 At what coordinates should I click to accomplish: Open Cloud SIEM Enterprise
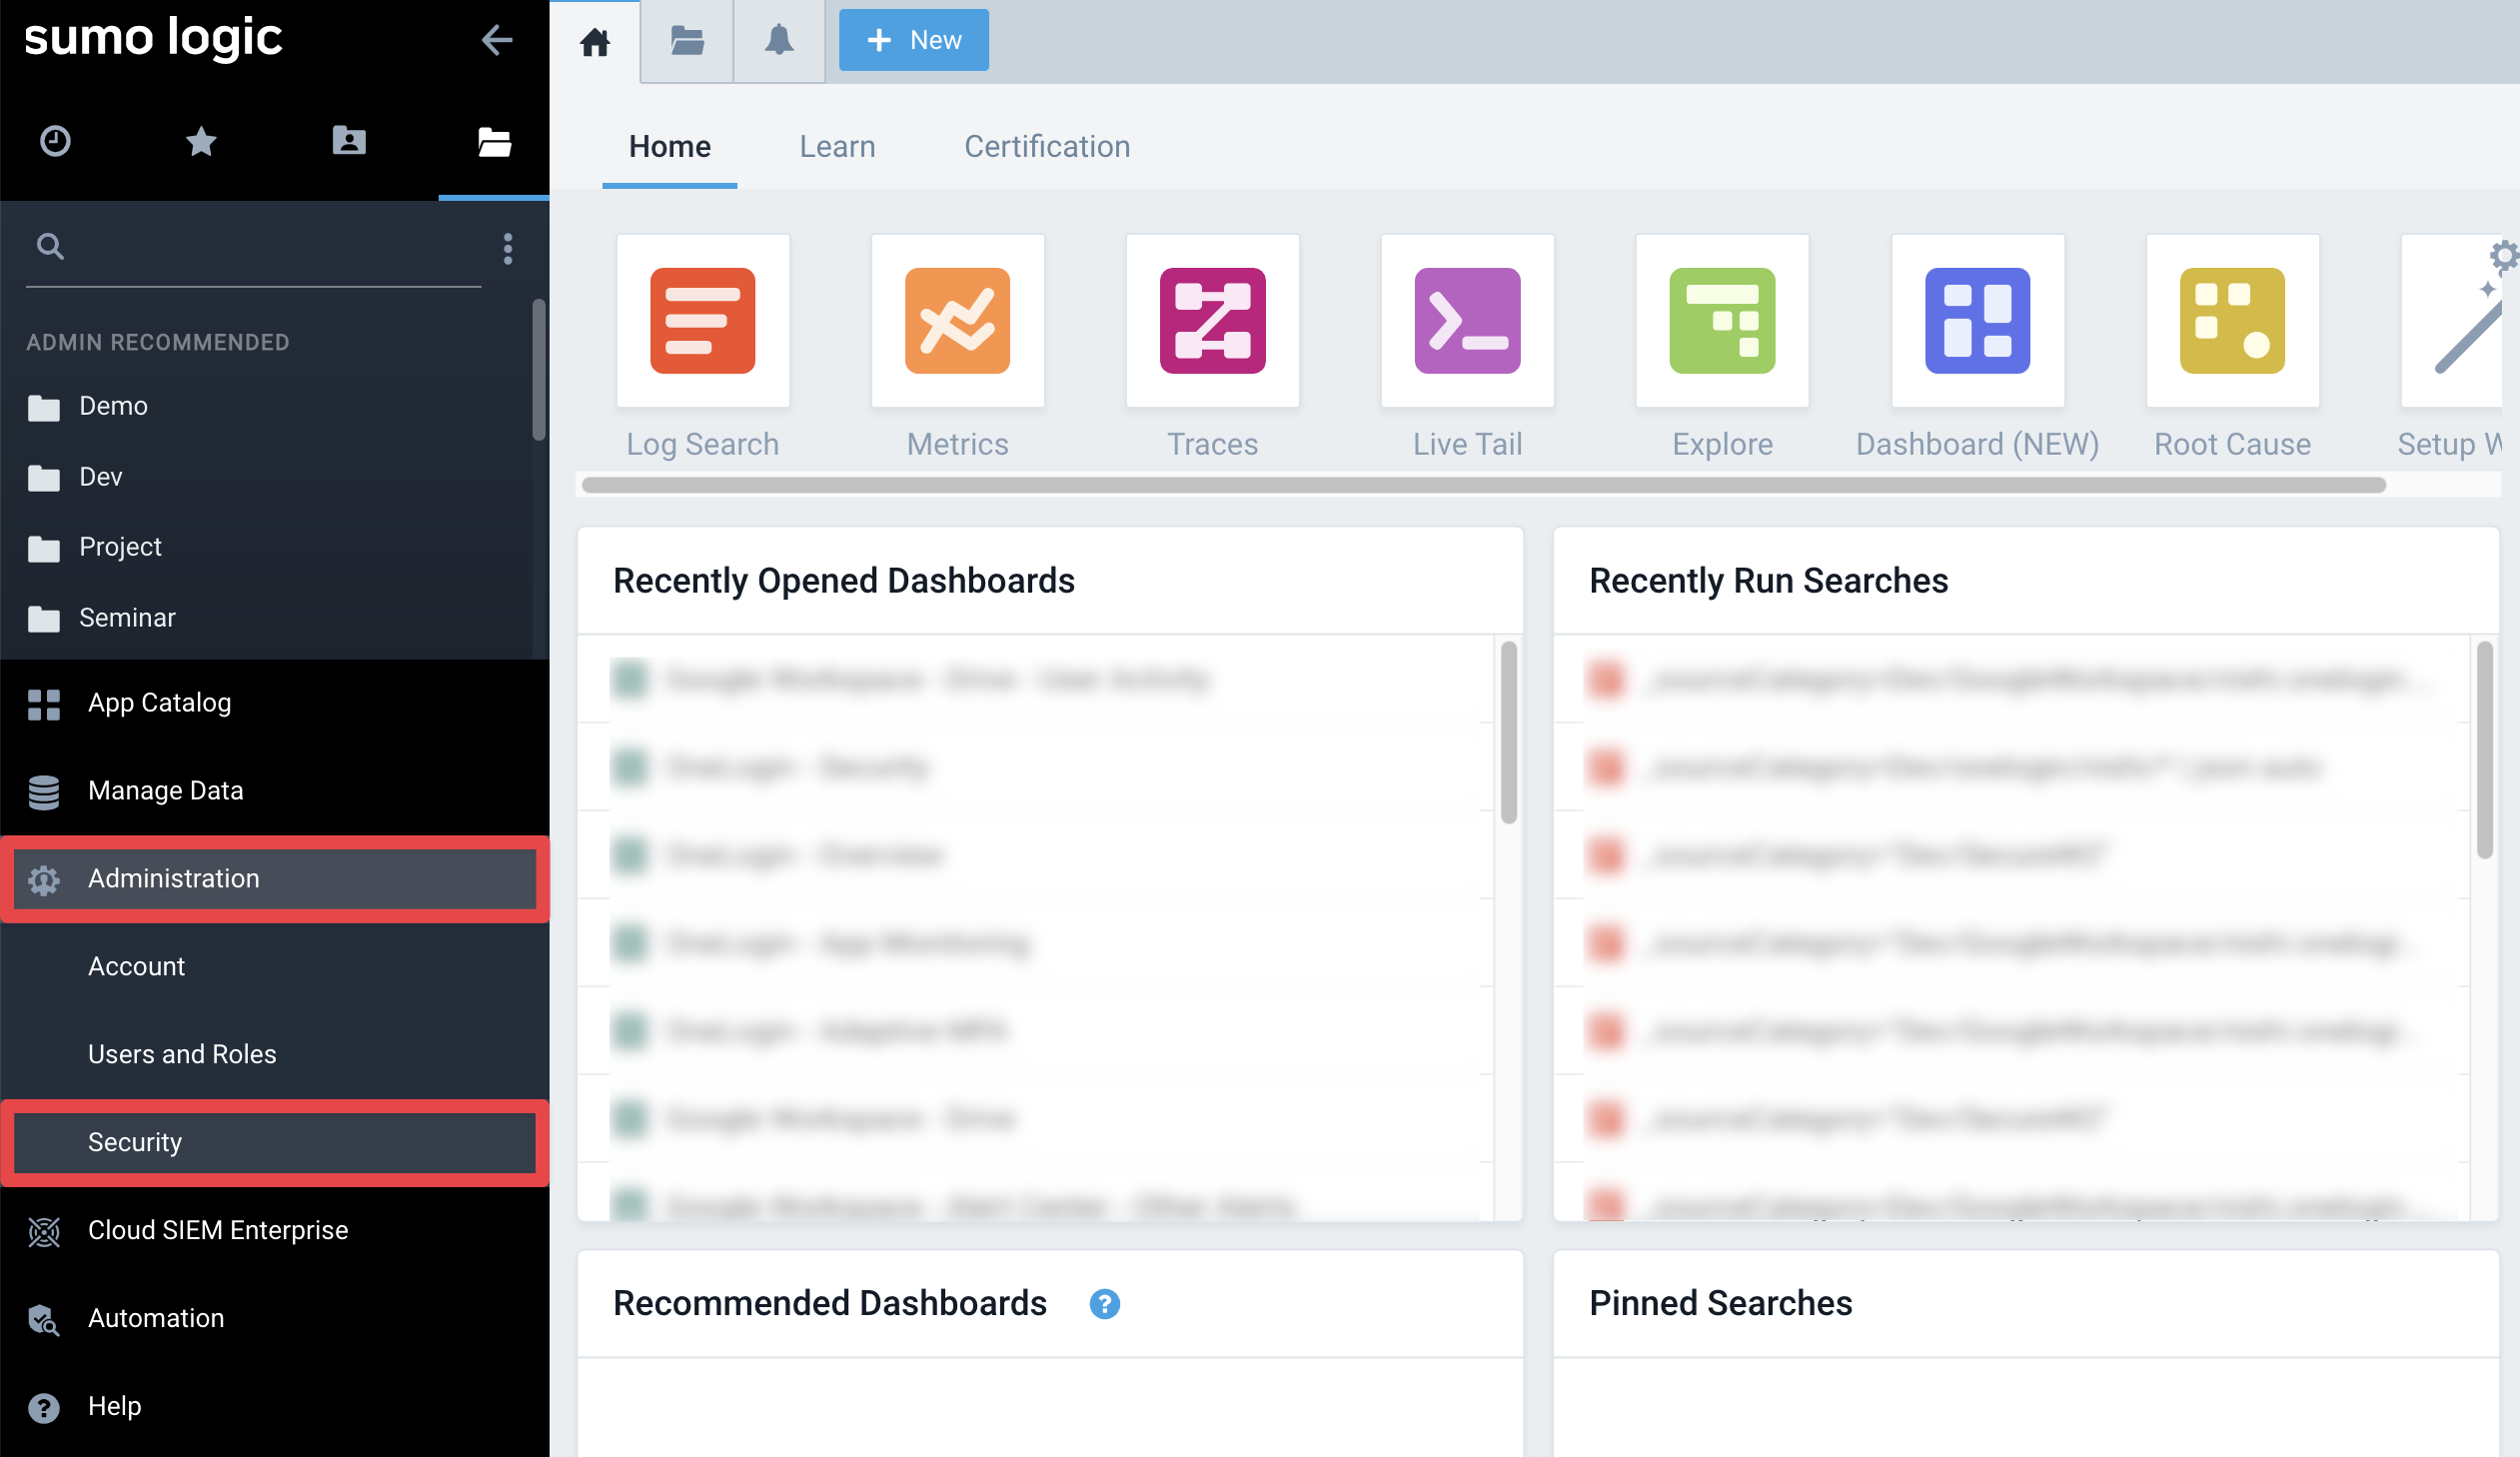274,1231
